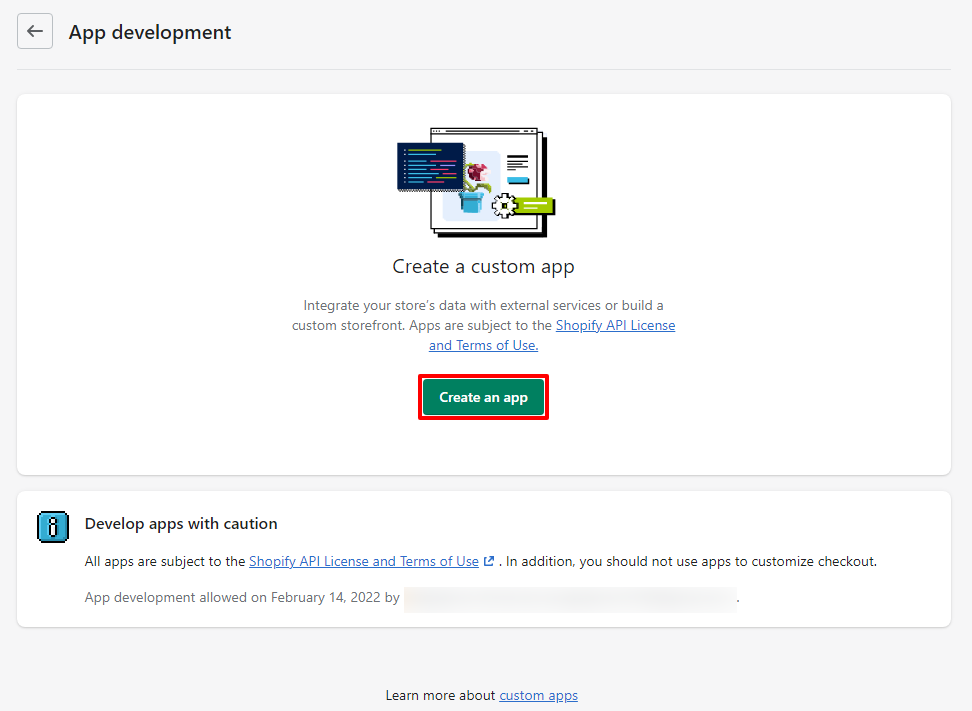
Task: Click the green bar in the illustration
Action: pos(535,206)
